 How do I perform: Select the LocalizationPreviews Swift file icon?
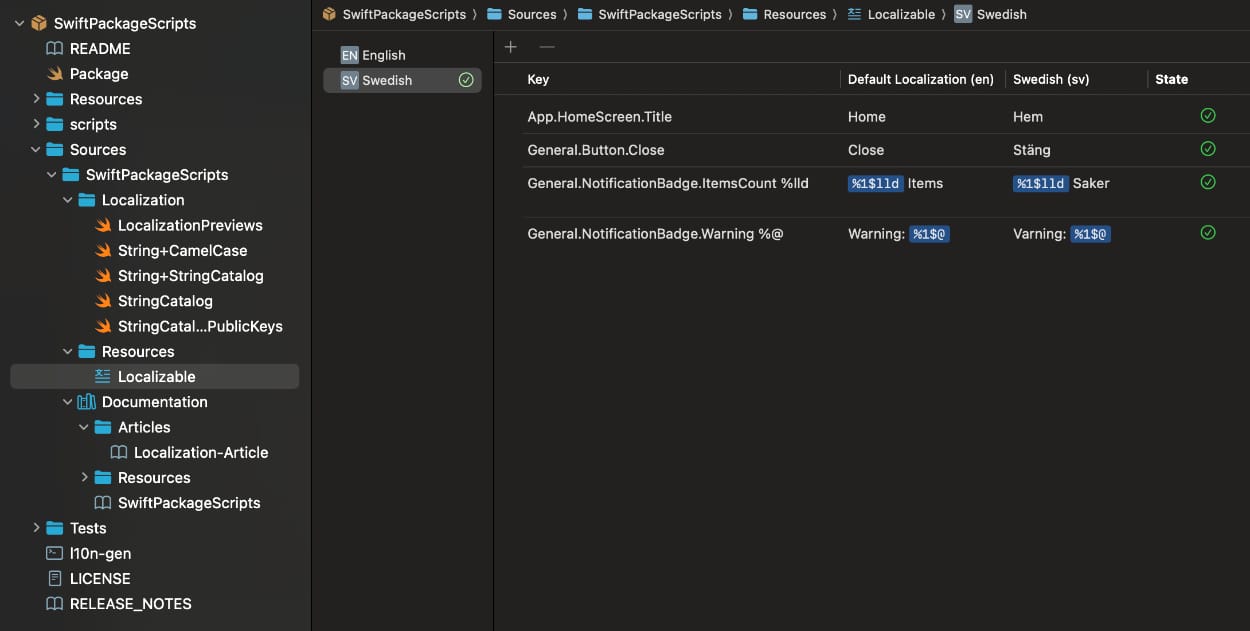point(103,225)
